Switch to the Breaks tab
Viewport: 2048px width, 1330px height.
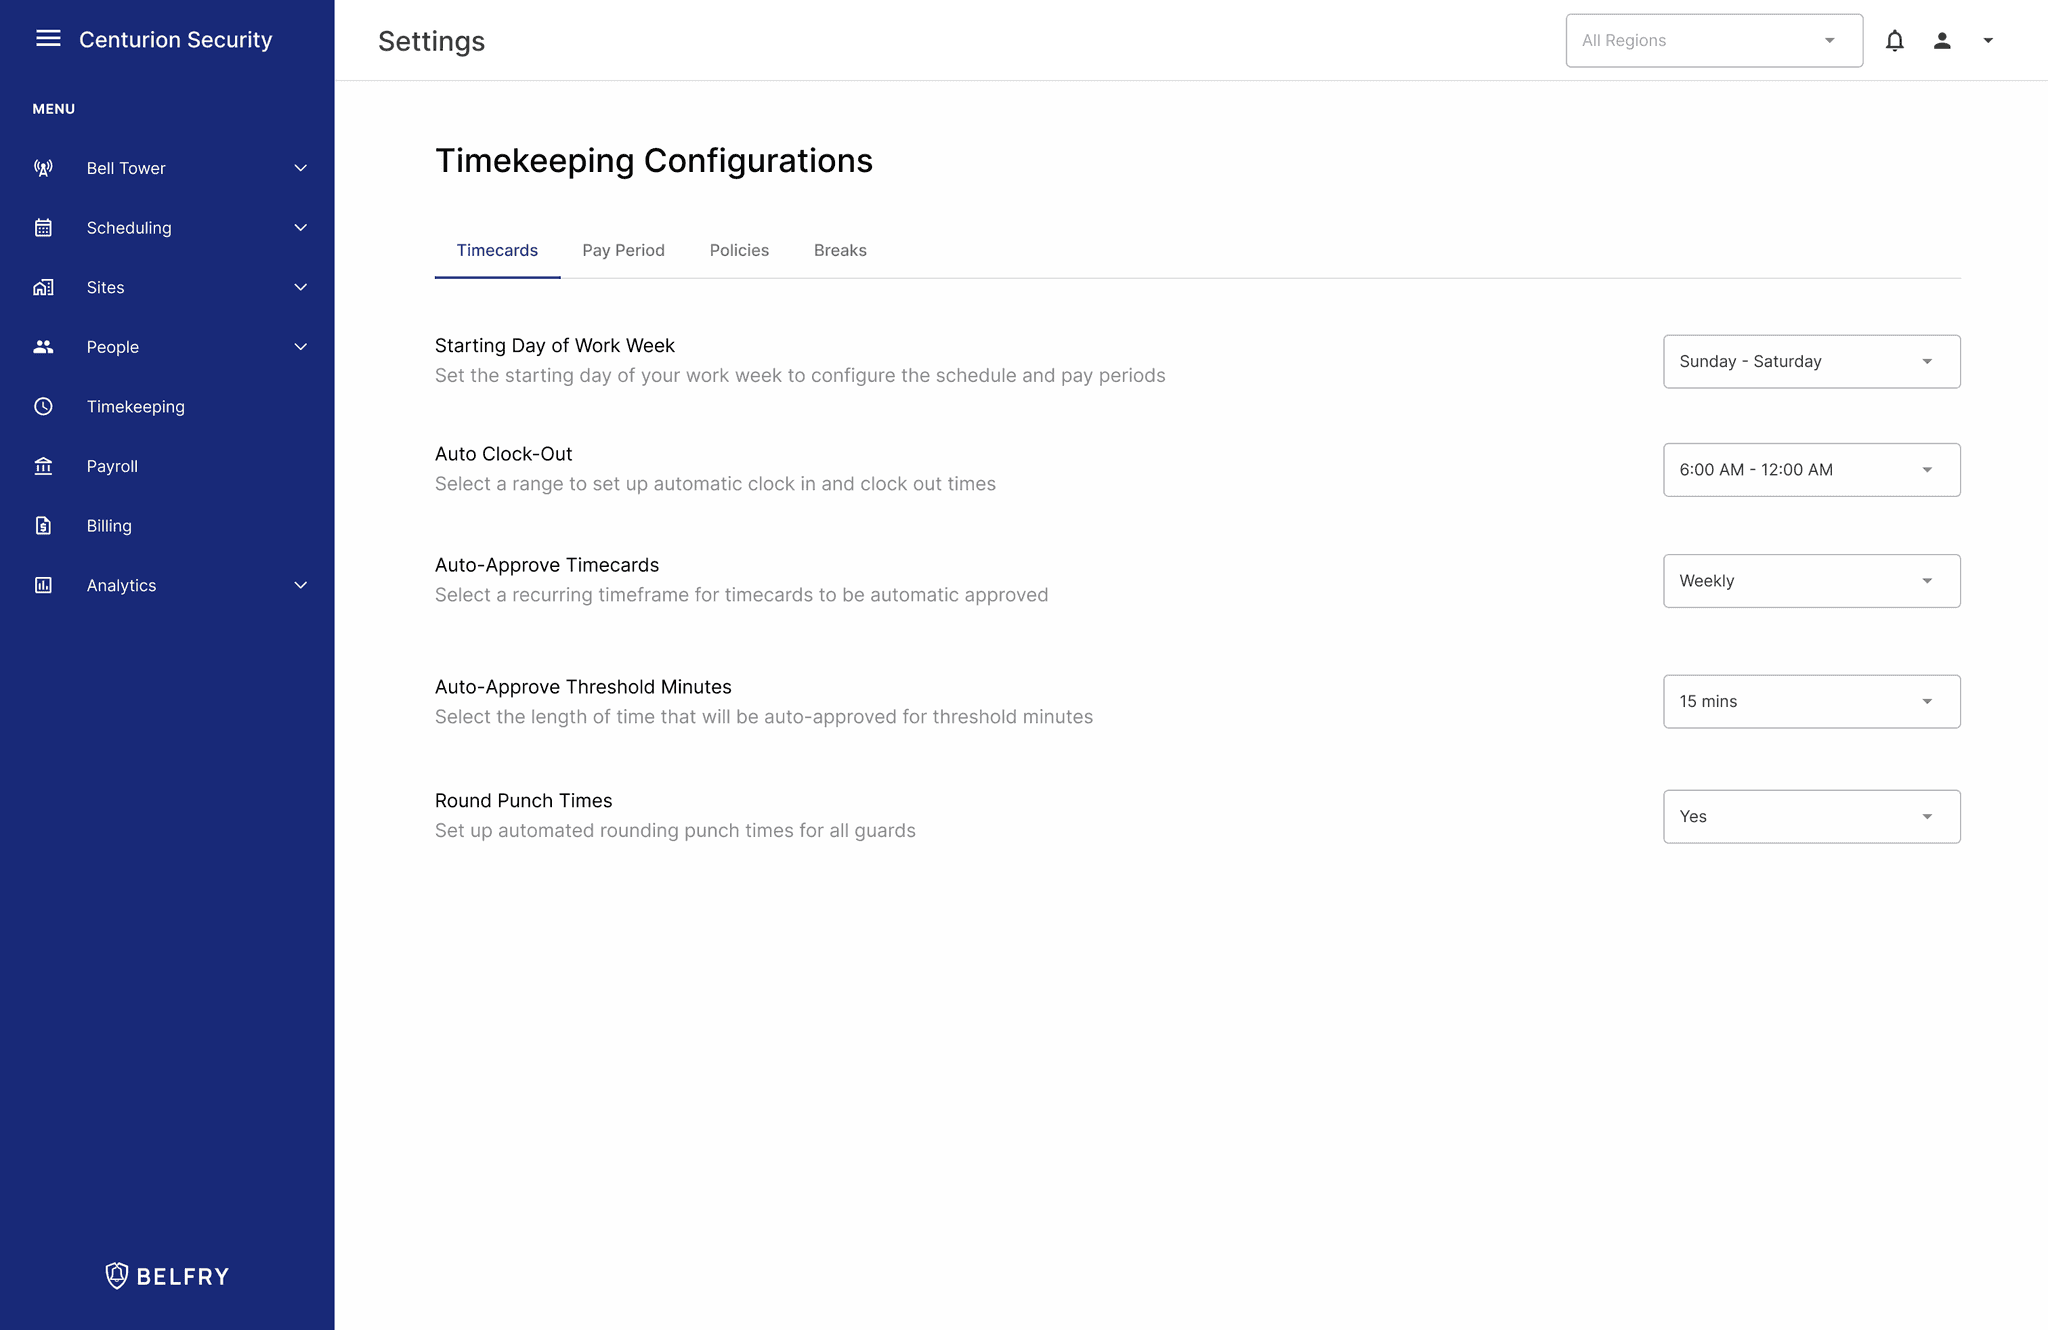[840, 250]
